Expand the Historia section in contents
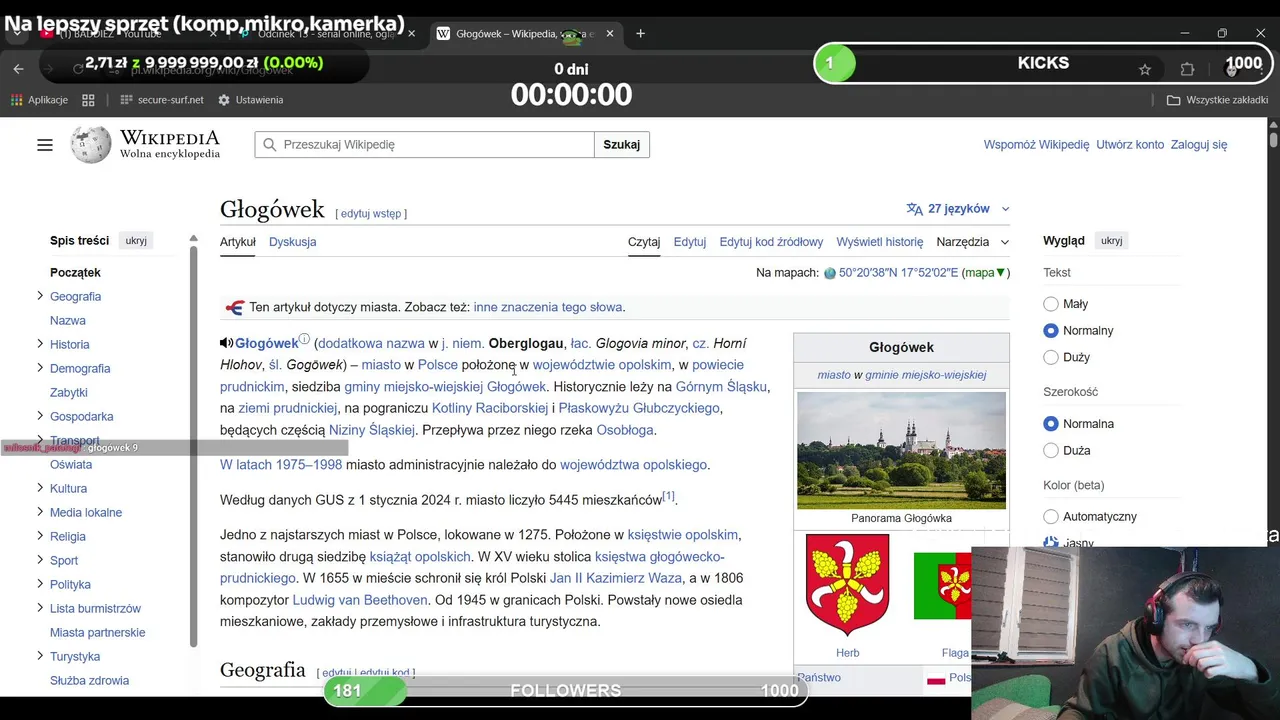Screen dimensions: 1280x720 pos(40,344)
